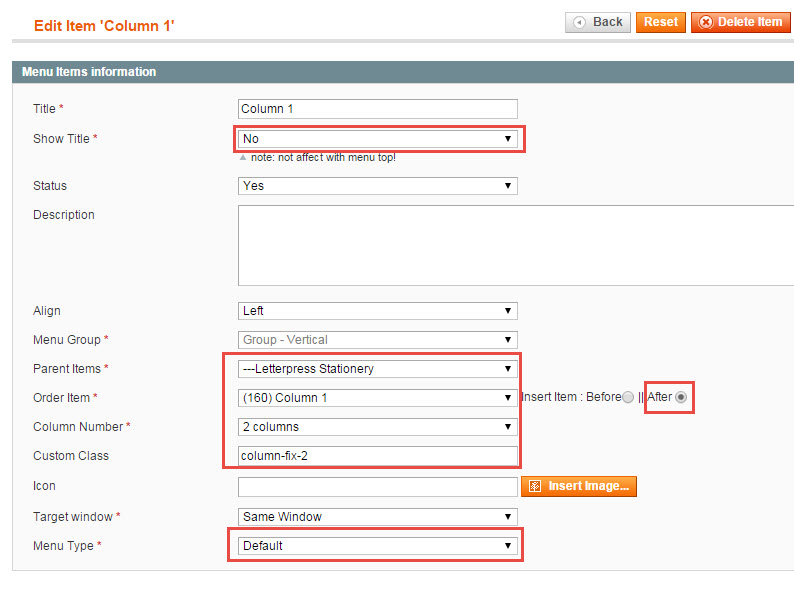The height and width of the screenshot is (593, 794).
Task: Click the Back button
Action: pyautogui.click(x=598, y=22)
